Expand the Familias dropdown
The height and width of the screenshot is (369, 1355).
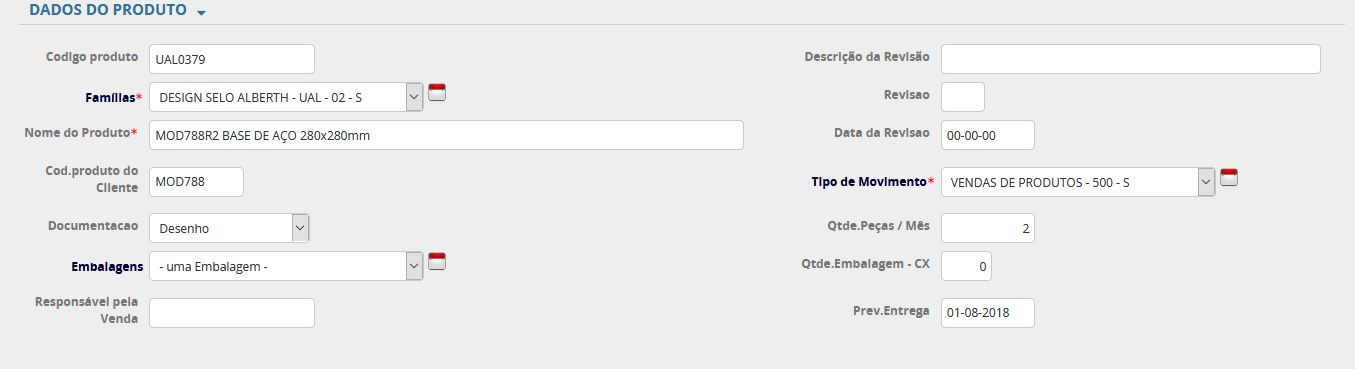(x=286, y=97)
